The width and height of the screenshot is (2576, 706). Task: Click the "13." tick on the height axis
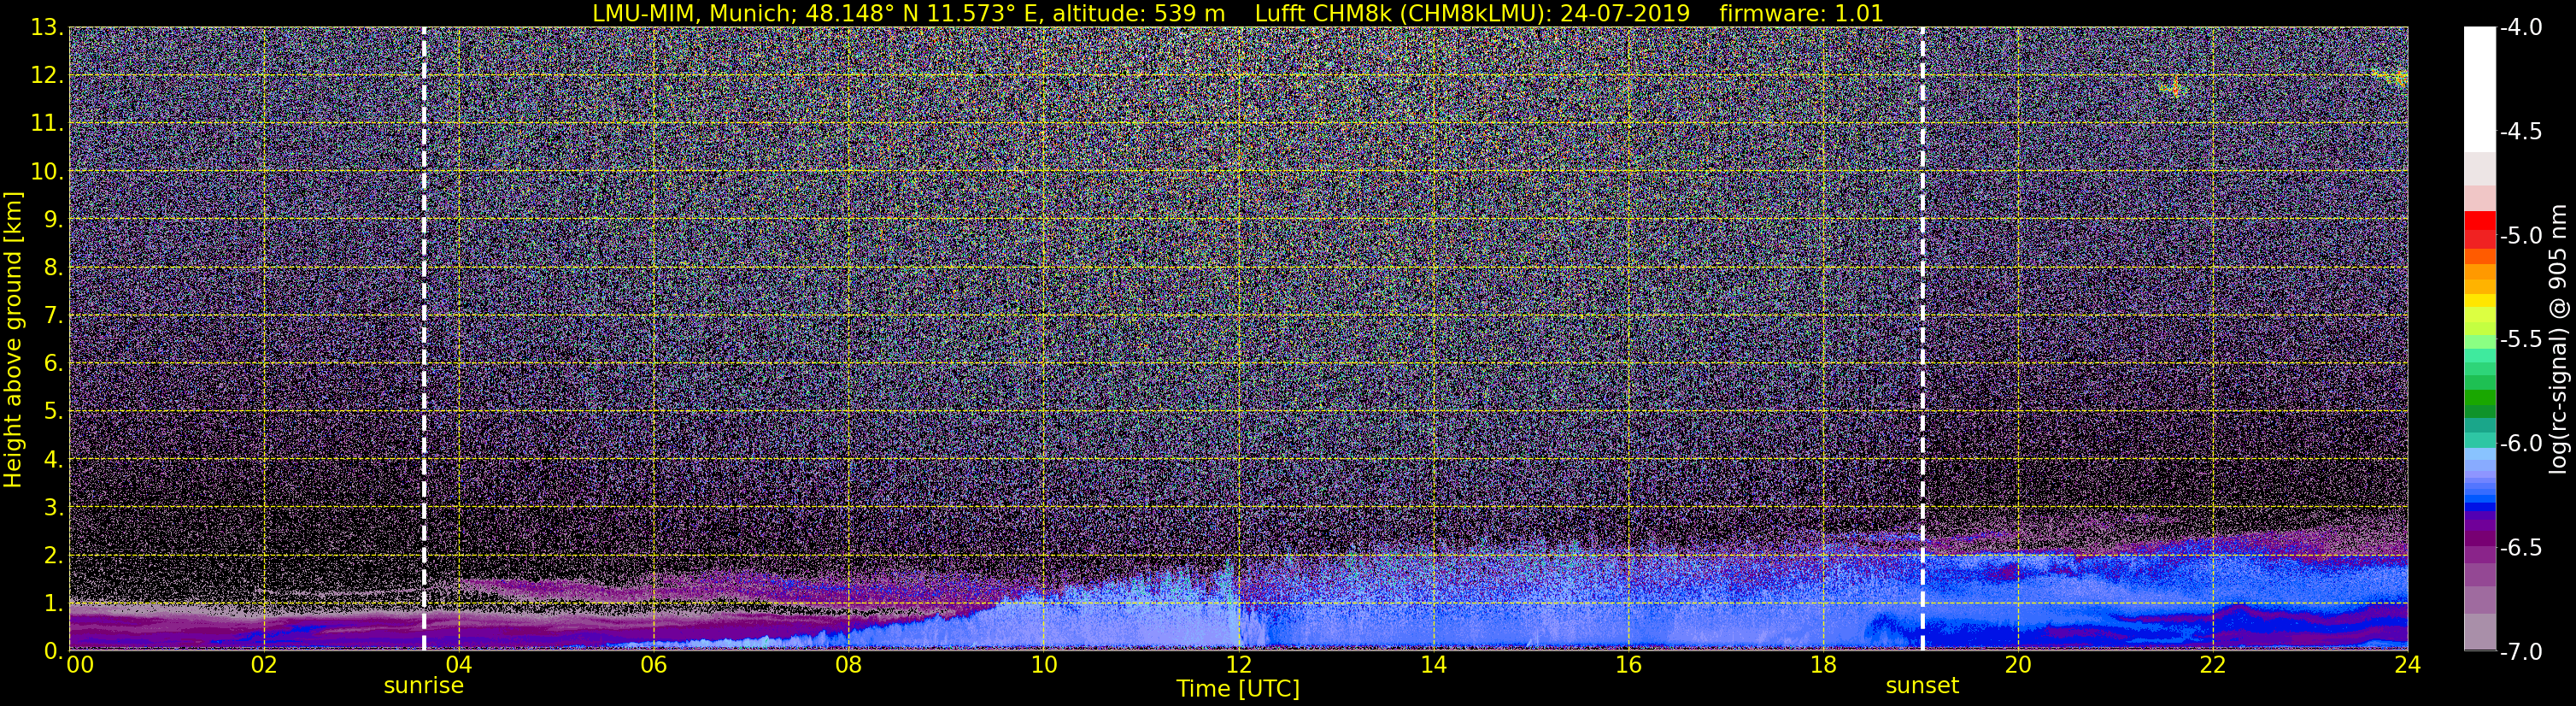47,27
